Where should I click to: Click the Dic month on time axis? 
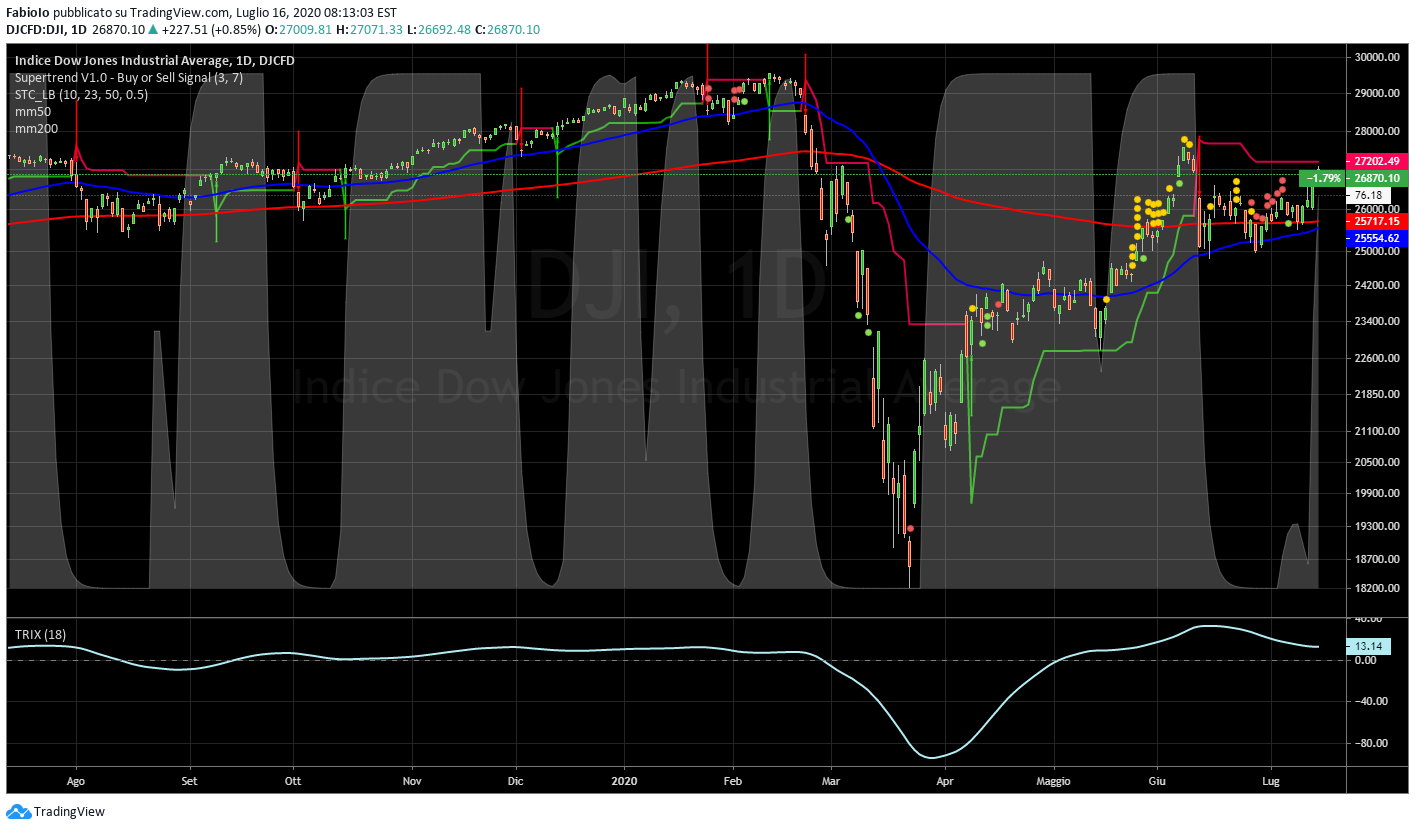click(x=516, y=780)
